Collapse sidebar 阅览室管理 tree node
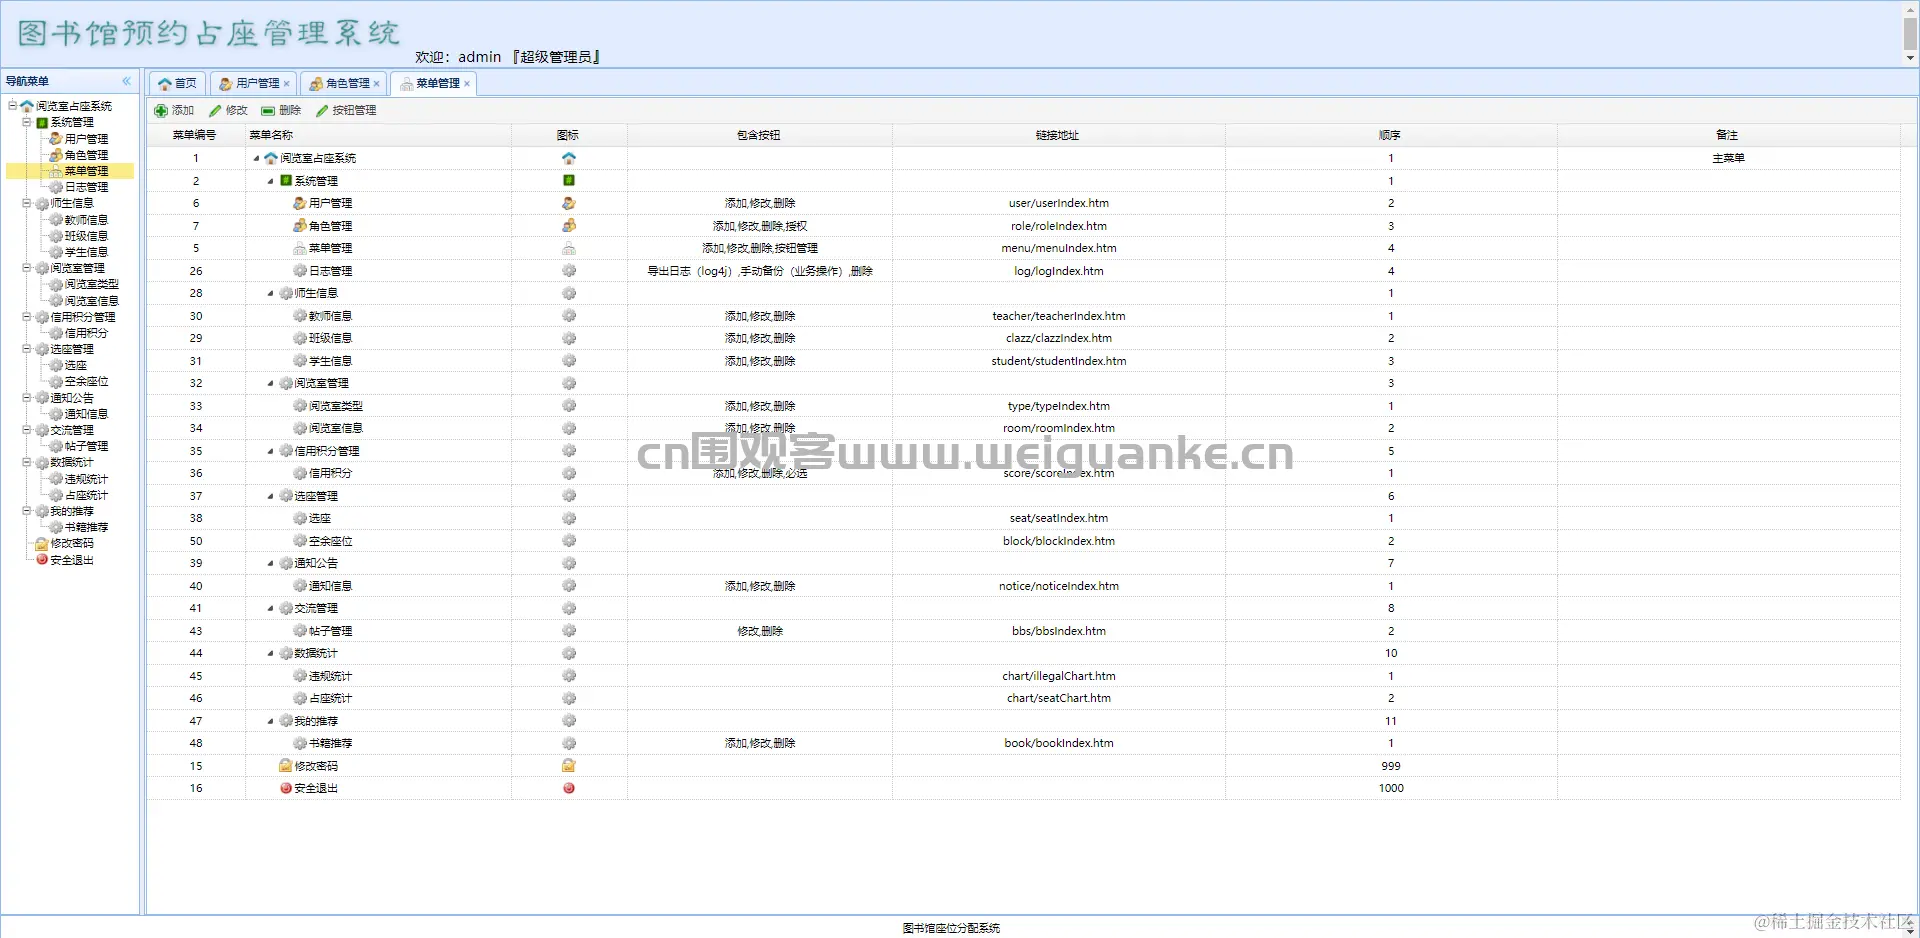 27,268
